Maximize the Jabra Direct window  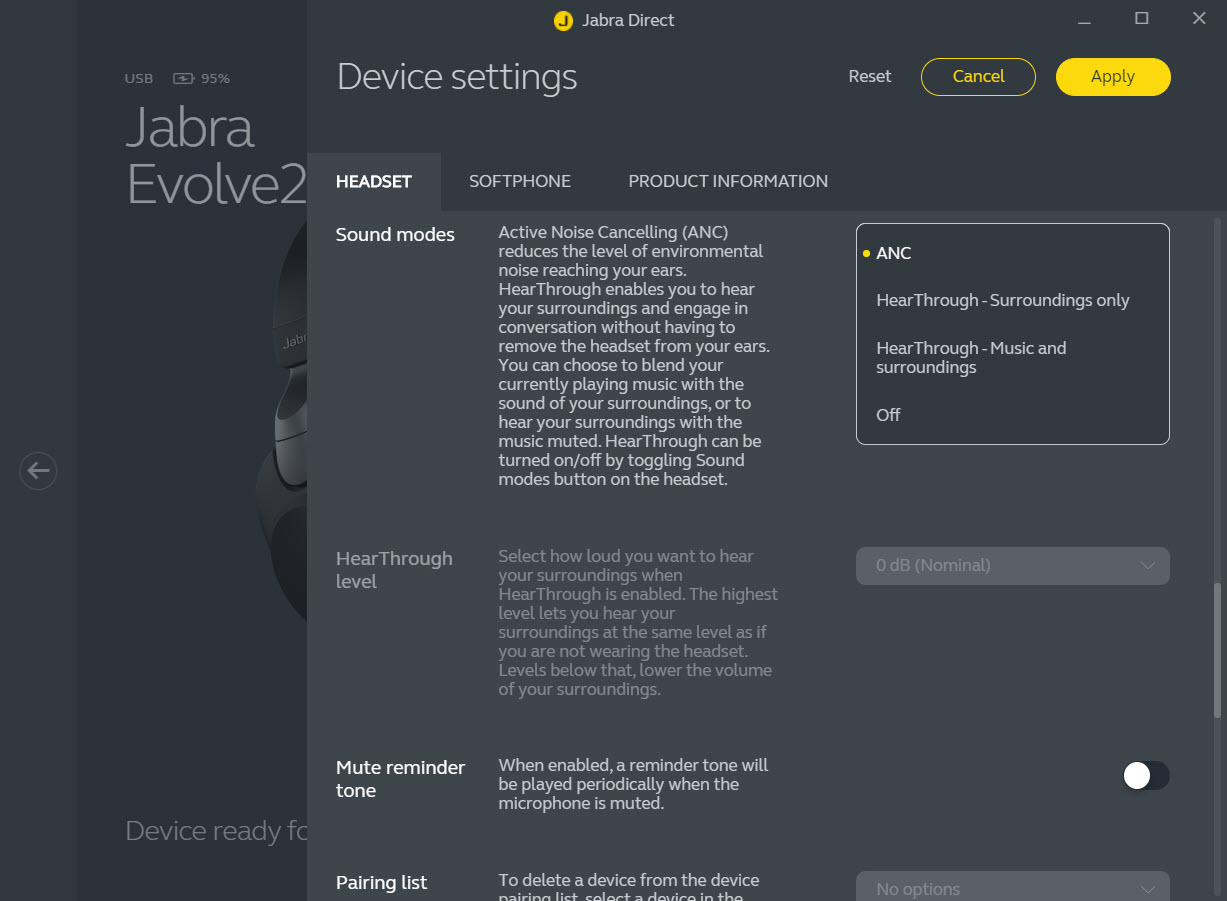(1141, 19)
